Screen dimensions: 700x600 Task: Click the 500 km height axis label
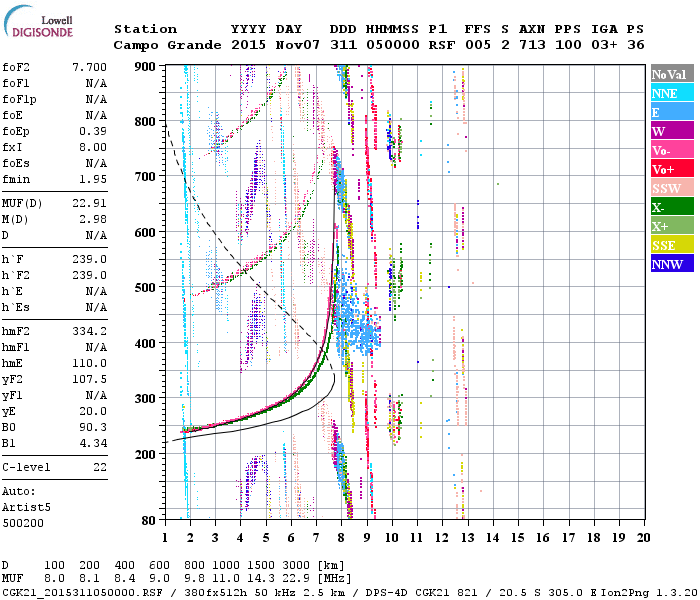pyautogui.click(x=145, y=288)
